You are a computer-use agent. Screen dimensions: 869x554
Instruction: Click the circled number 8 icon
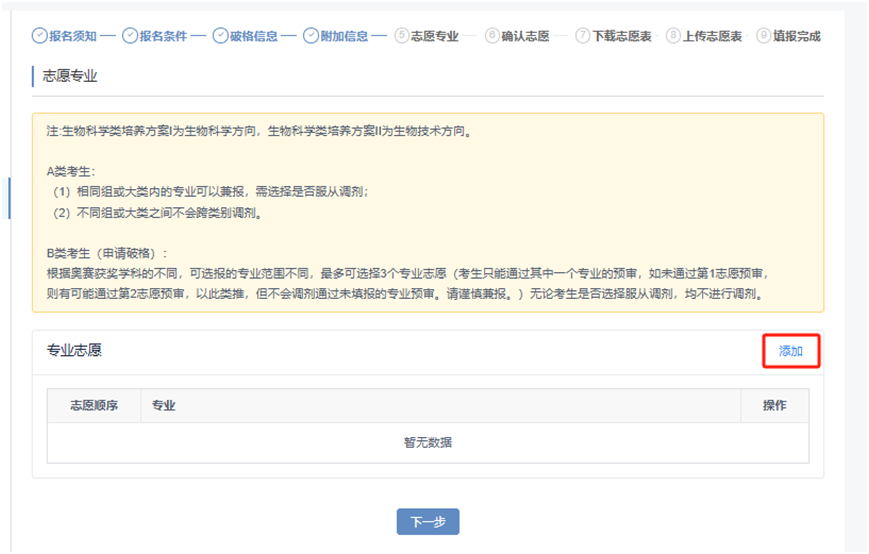pyautogui.click(x=673, y=35)
